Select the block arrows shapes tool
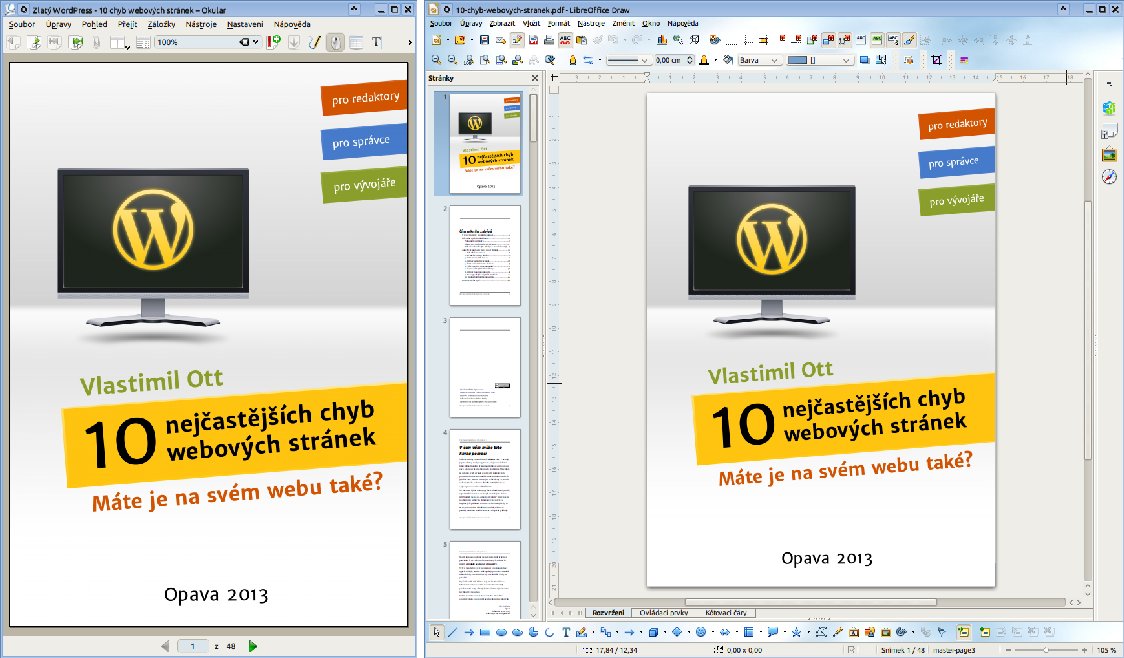This screenshot has height=658, width=1124. (725, 632)
